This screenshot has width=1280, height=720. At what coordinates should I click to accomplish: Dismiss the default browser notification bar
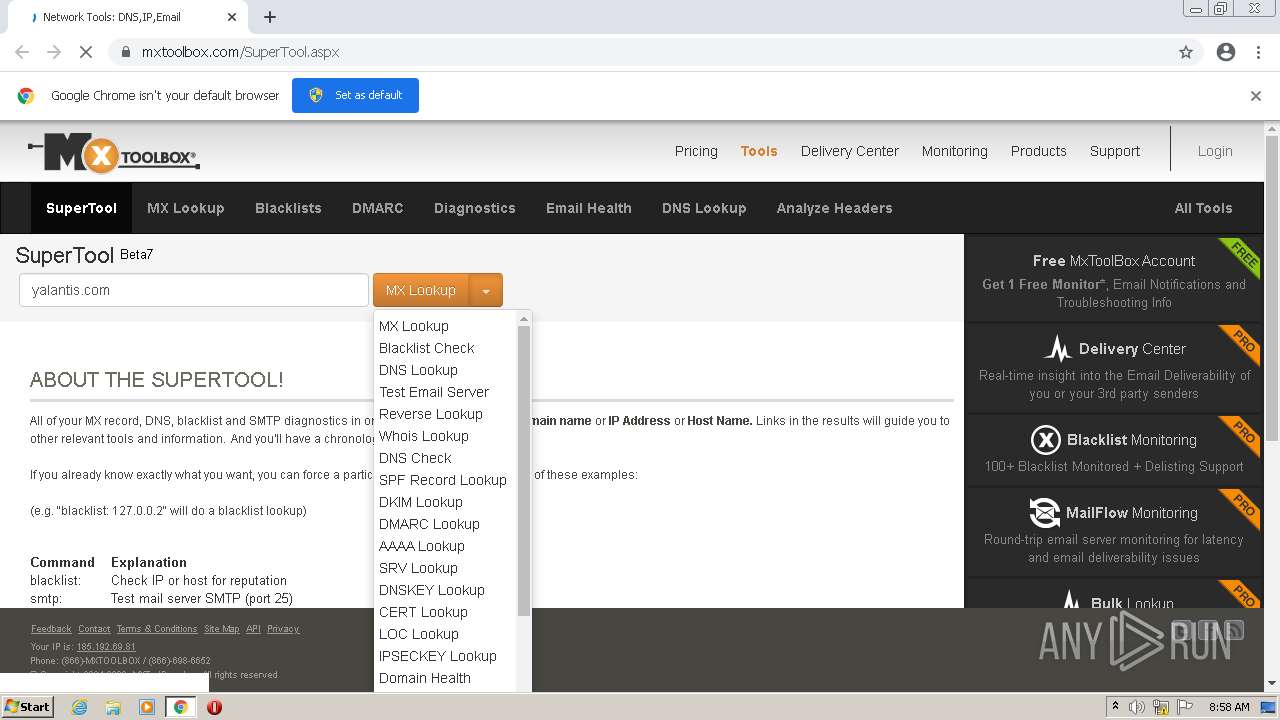click(x=1256, y=96)
